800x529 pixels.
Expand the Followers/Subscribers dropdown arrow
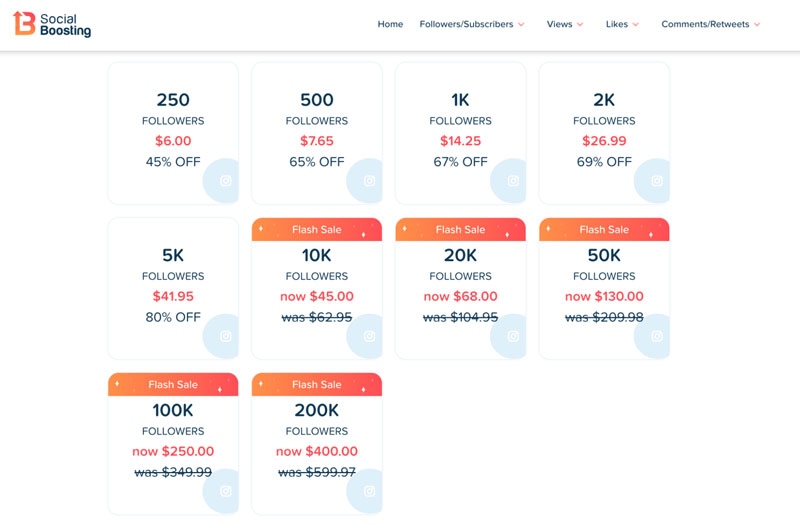521,25
